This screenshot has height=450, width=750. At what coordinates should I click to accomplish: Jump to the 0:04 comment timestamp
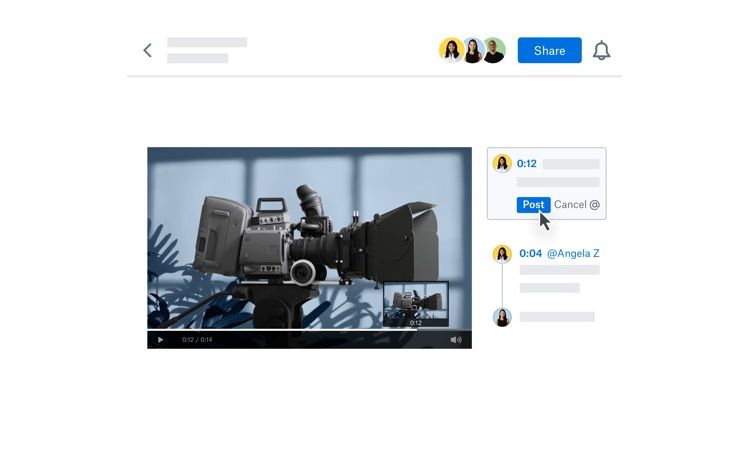[x=530, y=254]
